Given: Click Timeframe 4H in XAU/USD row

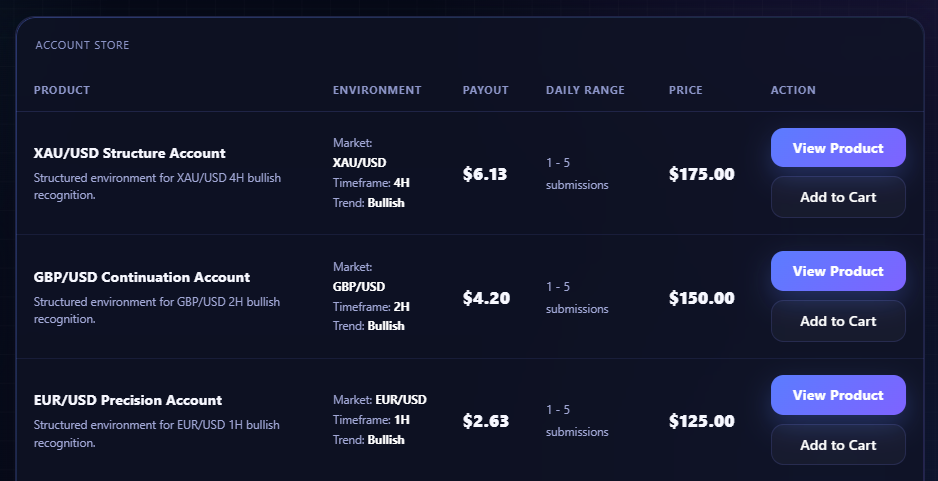Looking at the screenshot, I should pos(371,182).
